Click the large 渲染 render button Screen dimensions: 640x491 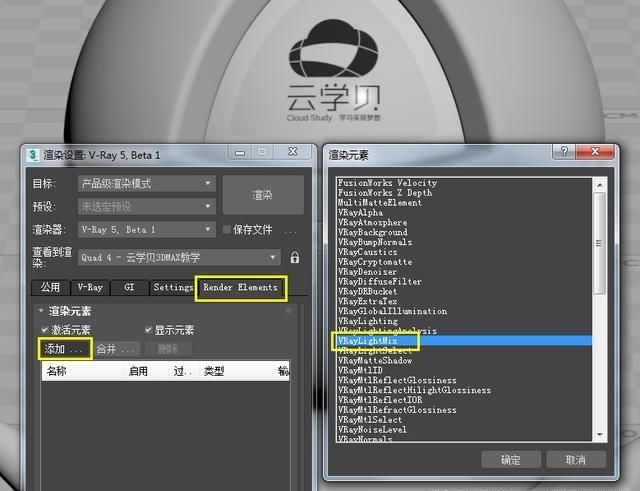click(263, 195)
